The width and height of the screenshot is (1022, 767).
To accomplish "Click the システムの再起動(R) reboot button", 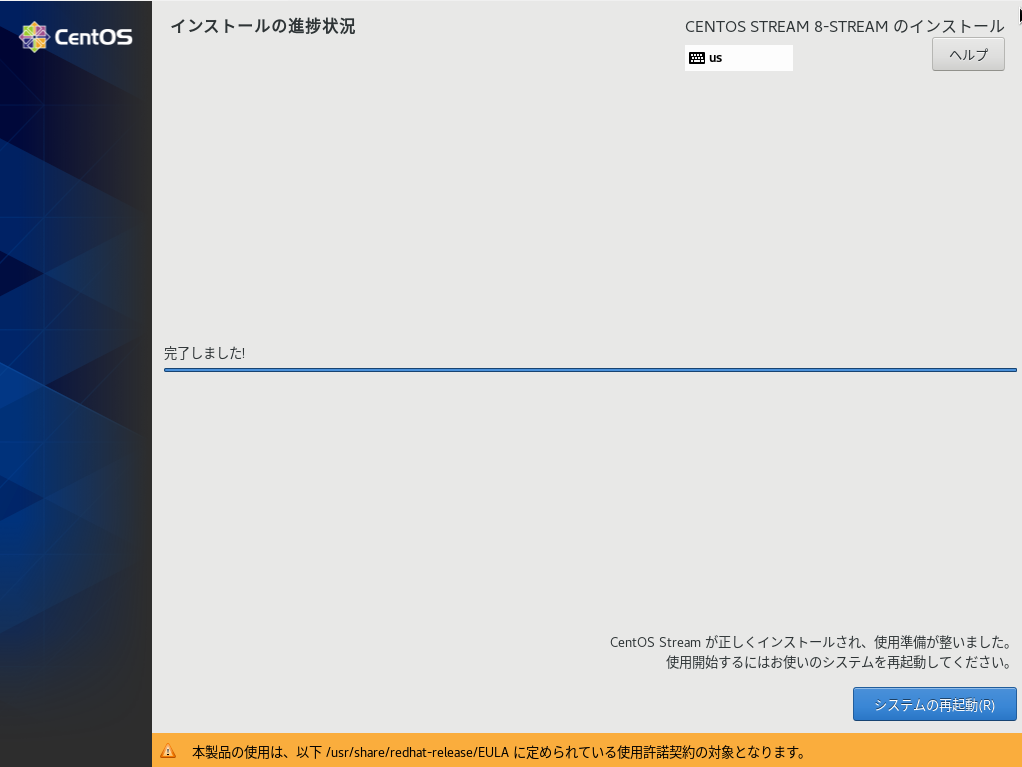I will 934,704.
